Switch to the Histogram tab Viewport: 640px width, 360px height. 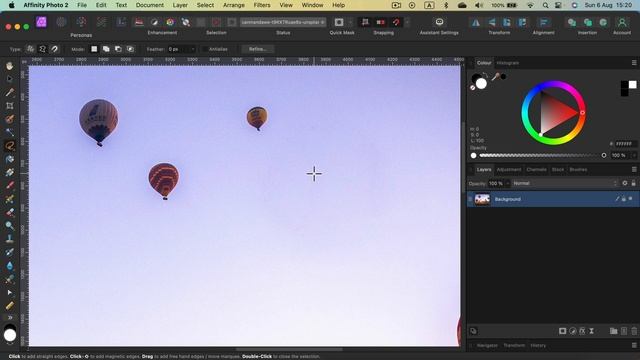click(508, 63)
